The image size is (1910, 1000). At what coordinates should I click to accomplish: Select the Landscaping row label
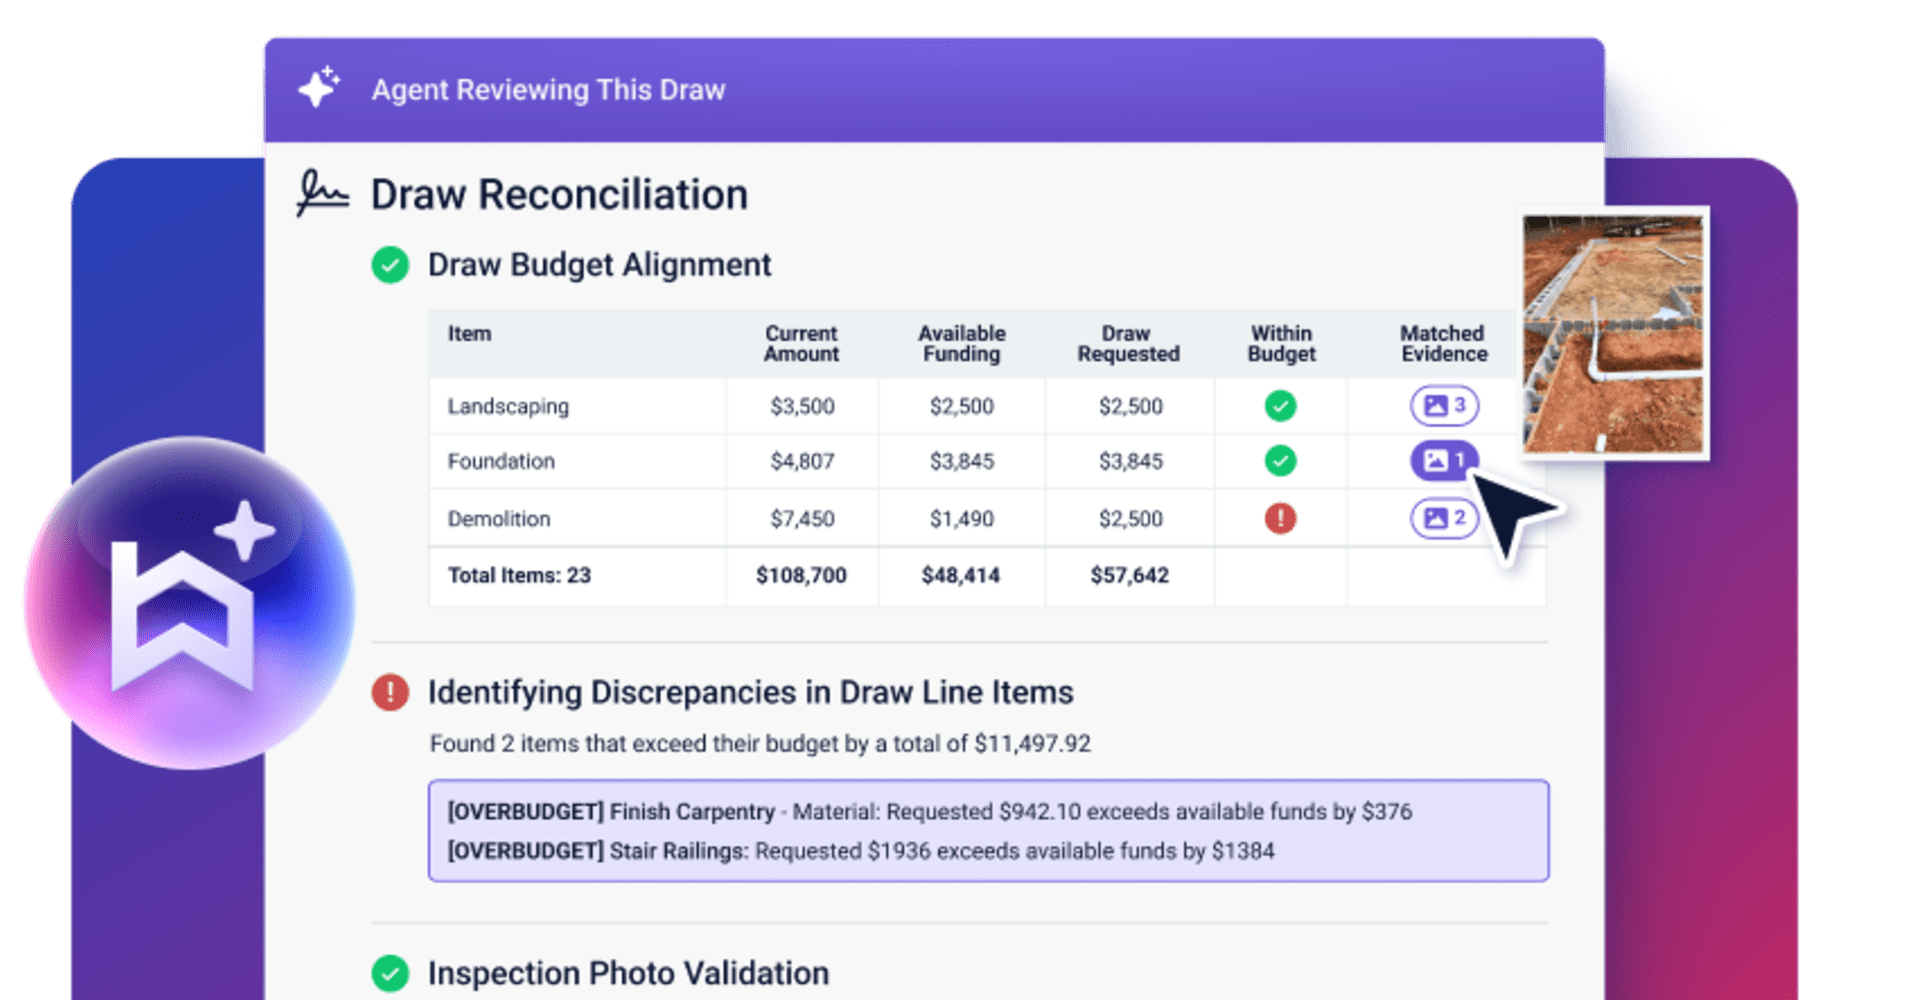[x=508, y=407]
